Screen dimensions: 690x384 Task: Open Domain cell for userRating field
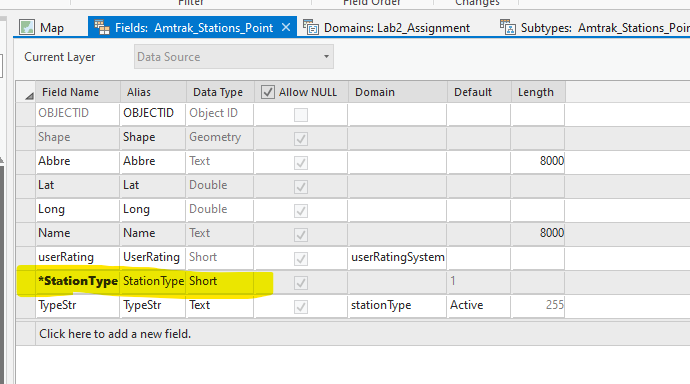[398, 257]
